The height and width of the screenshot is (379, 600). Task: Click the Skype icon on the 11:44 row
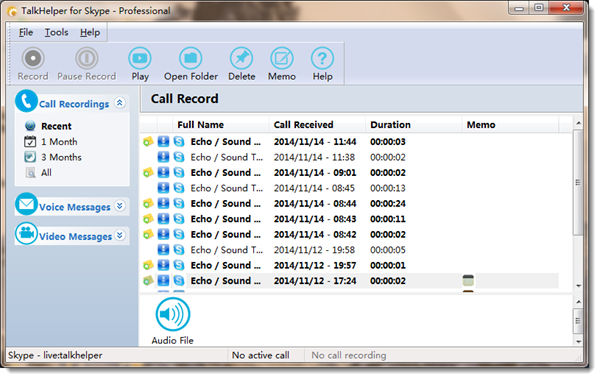tap(179, 142)
